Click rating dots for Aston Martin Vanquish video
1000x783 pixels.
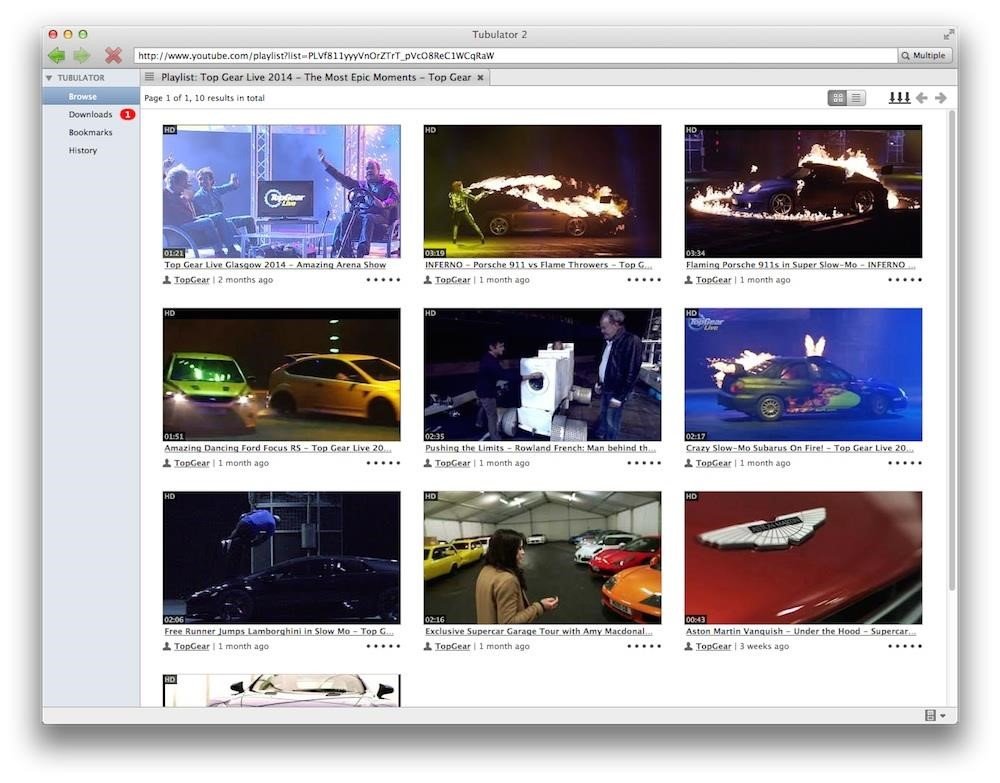(x=905, y=646)
